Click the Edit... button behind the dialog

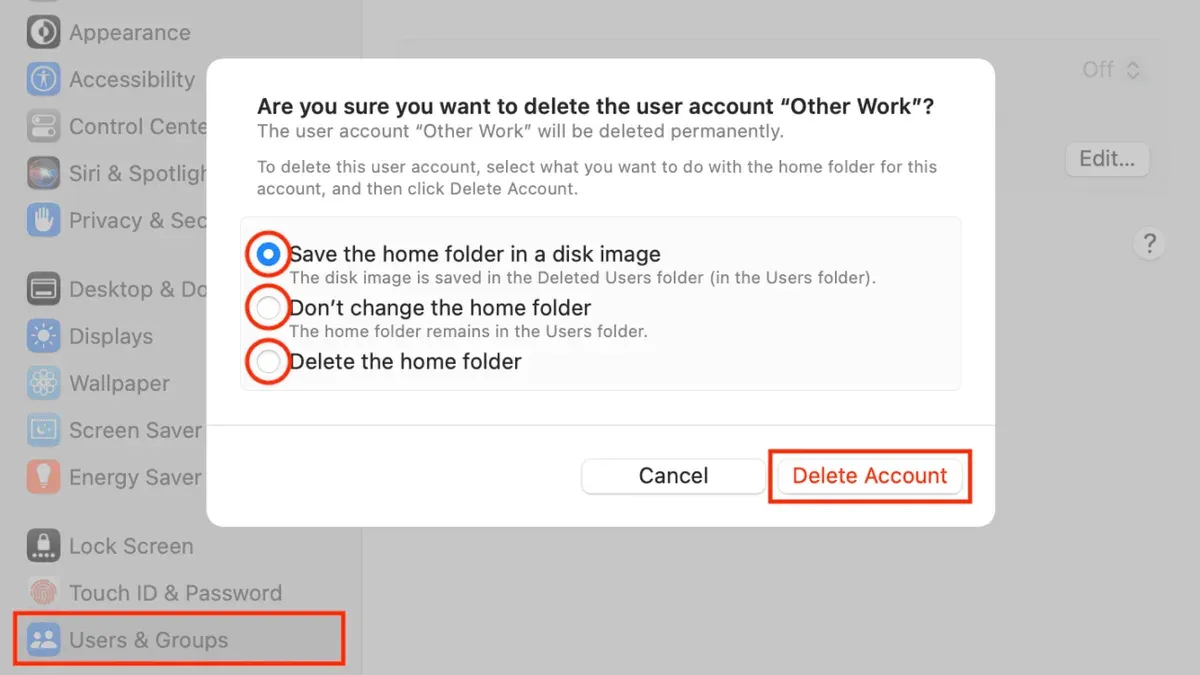coord(1107,159)
